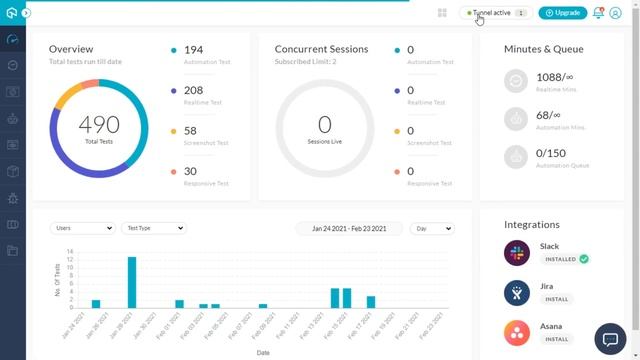Open the Dashboard sidebar icon
The image size is (640, 360).
coord(13,39)
